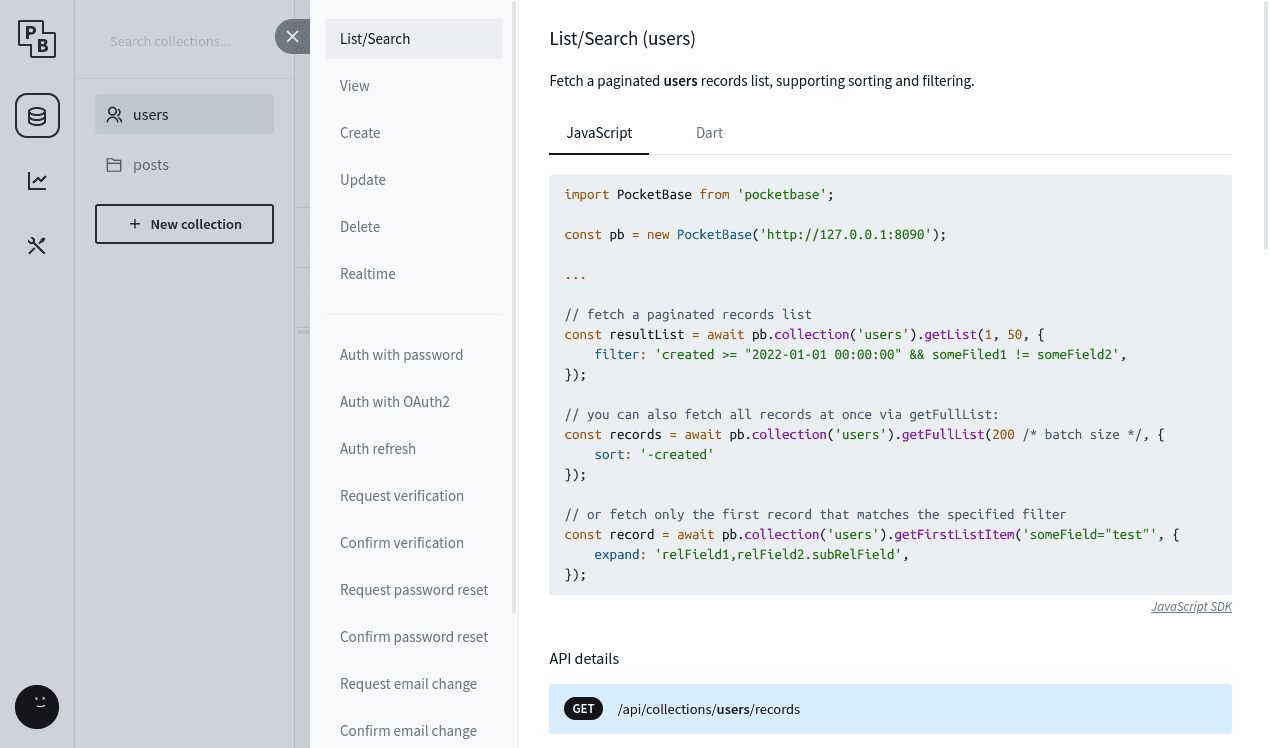Click the sidebar menu scrollbar
This screenshot has height=748, width=1270.
(x=515, y=306)
